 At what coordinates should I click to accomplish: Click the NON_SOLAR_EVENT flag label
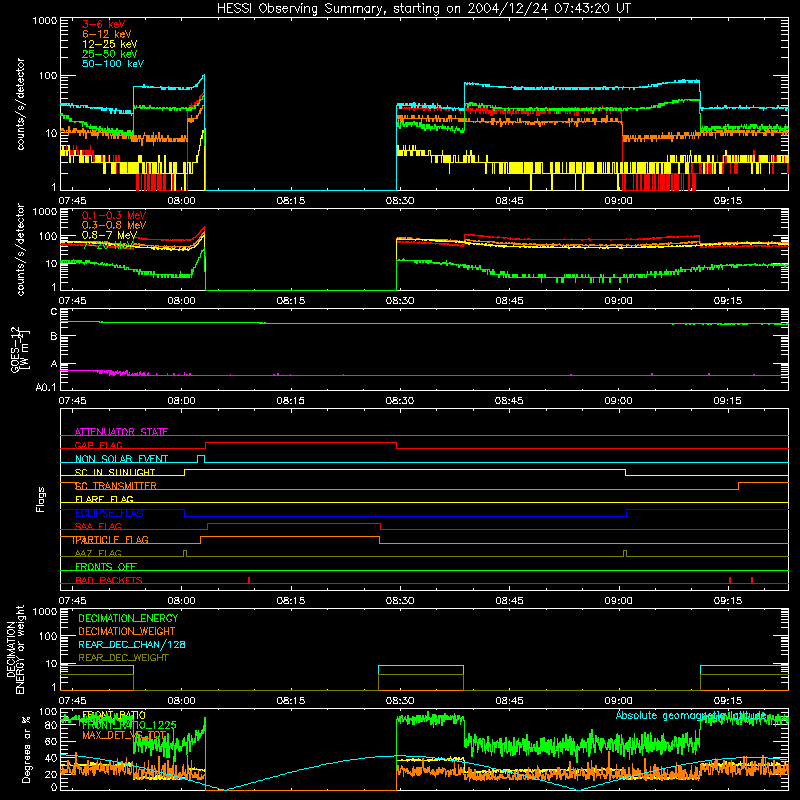coord(121,459)
